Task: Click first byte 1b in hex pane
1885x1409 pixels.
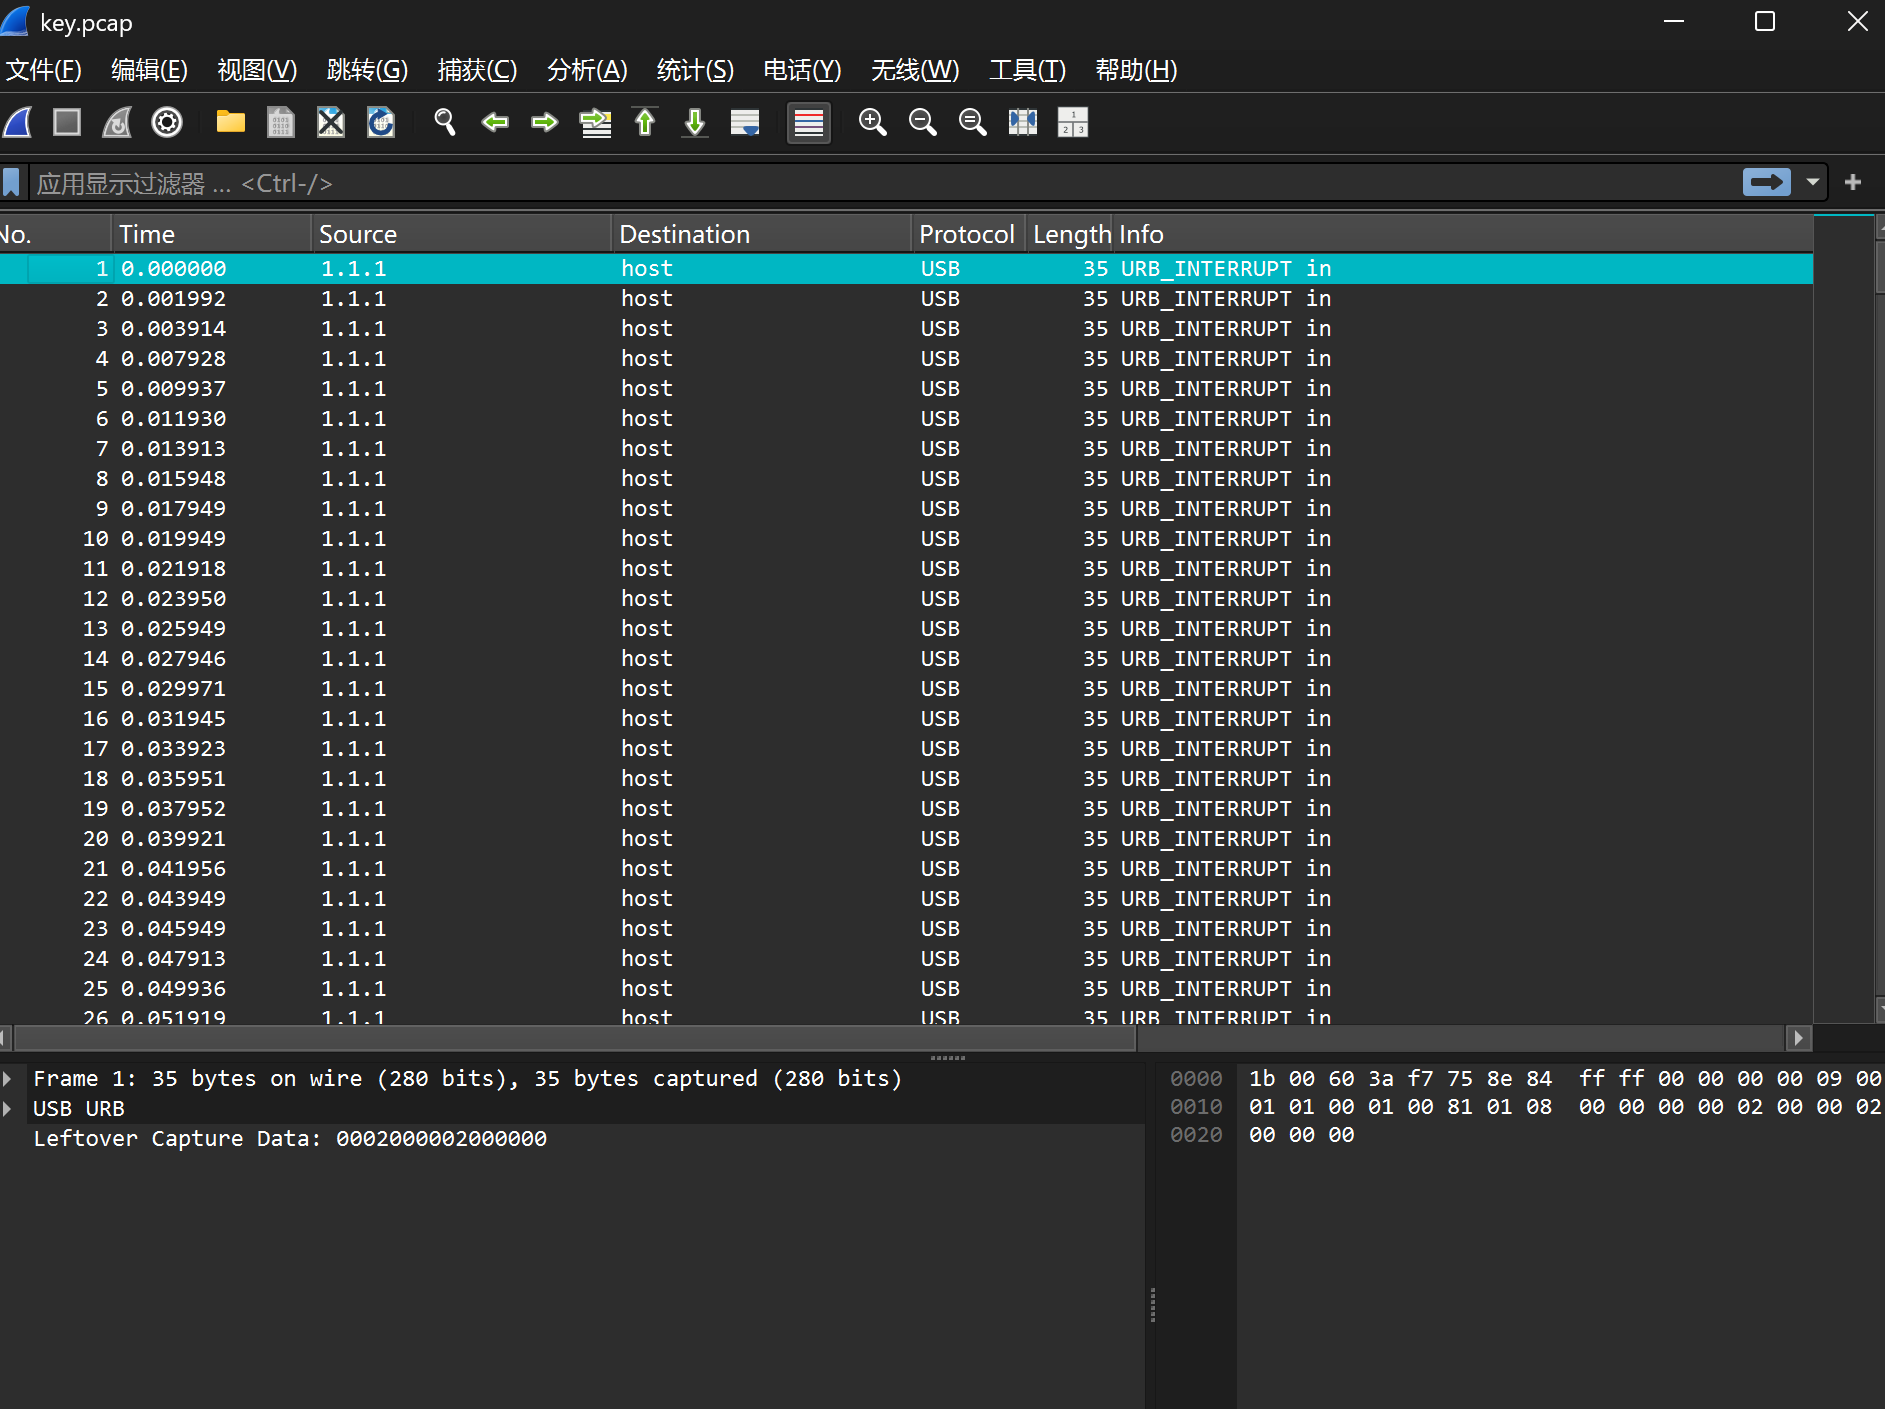Action: (x=1262, y=1079)
